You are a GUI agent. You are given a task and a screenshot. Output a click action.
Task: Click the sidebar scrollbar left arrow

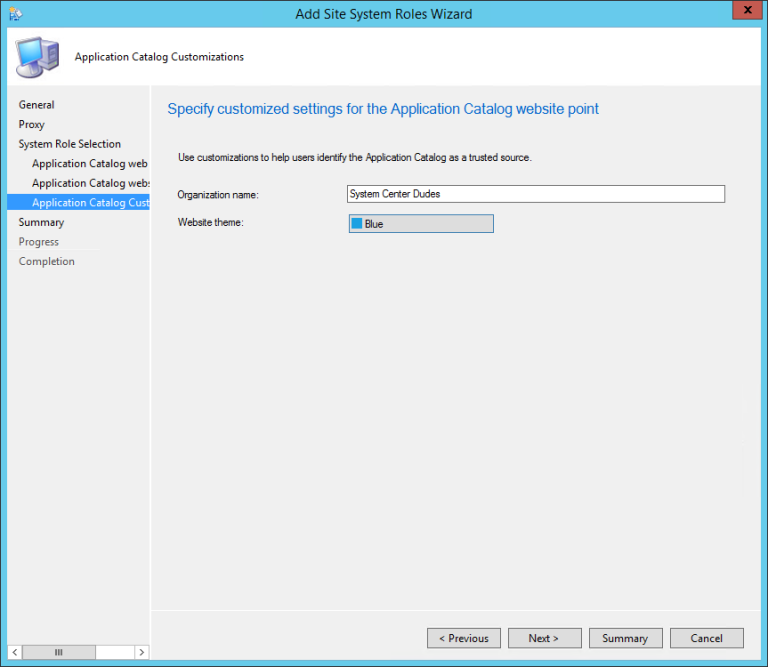click(15, 652)
